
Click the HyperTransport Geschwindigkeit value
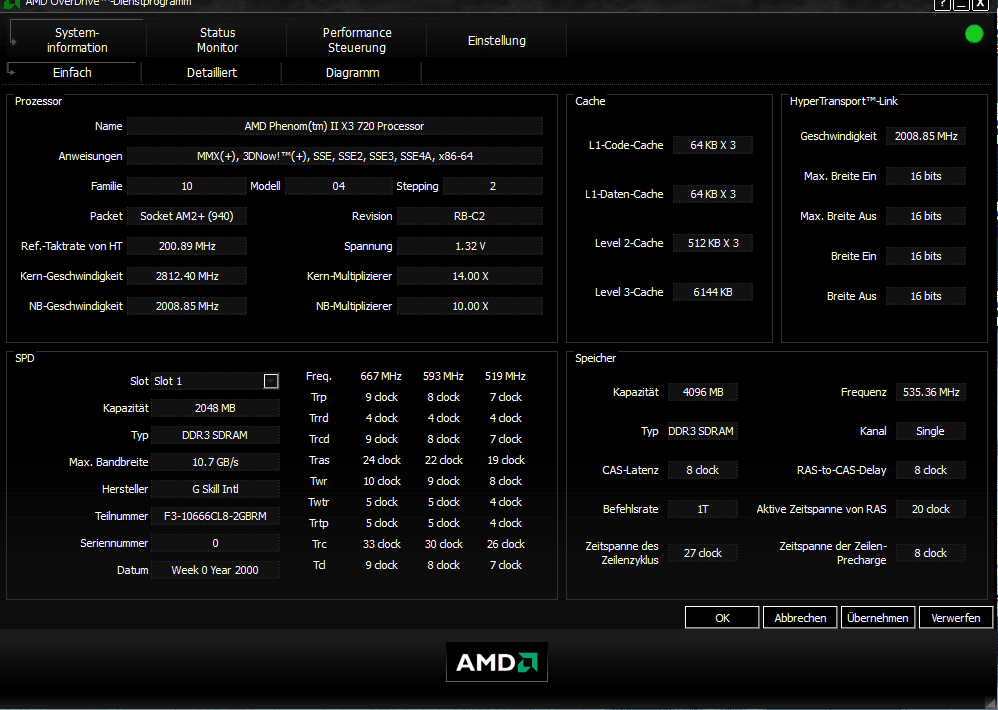click(x=925, y=136)
